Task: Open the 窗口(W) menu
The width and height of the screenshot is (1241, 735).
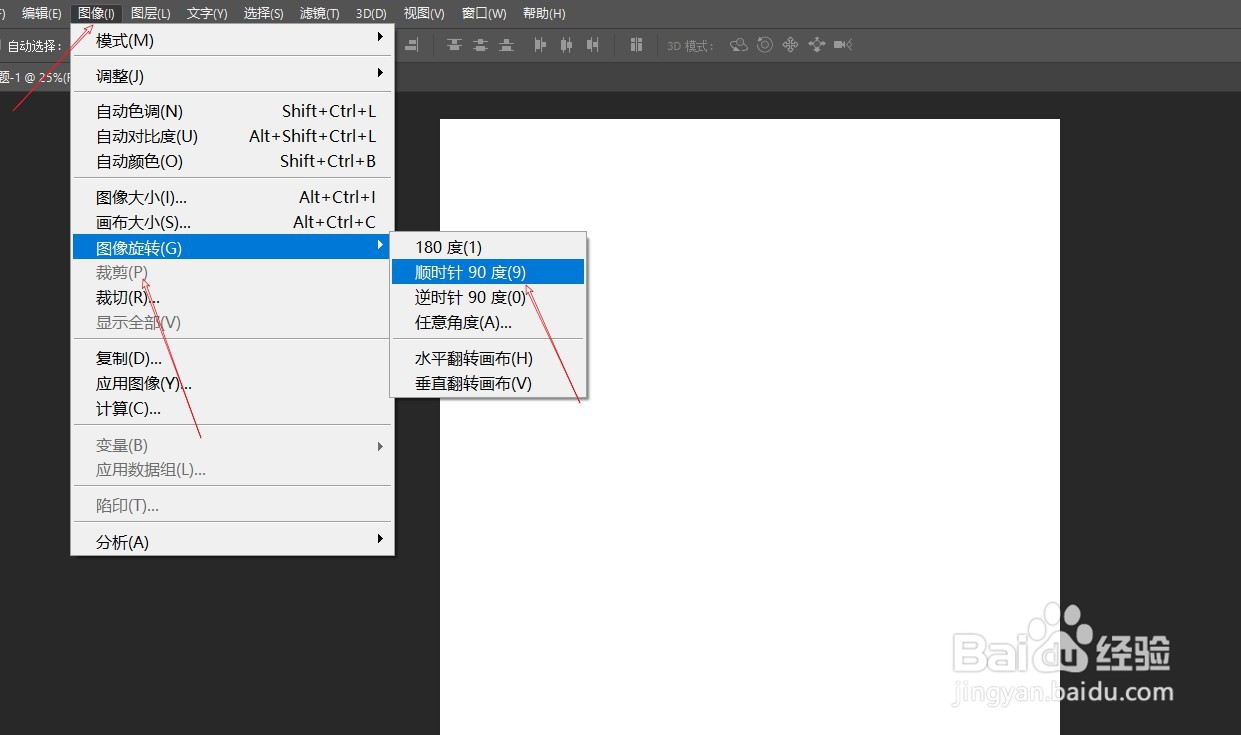Action: (x=484, y=13)
